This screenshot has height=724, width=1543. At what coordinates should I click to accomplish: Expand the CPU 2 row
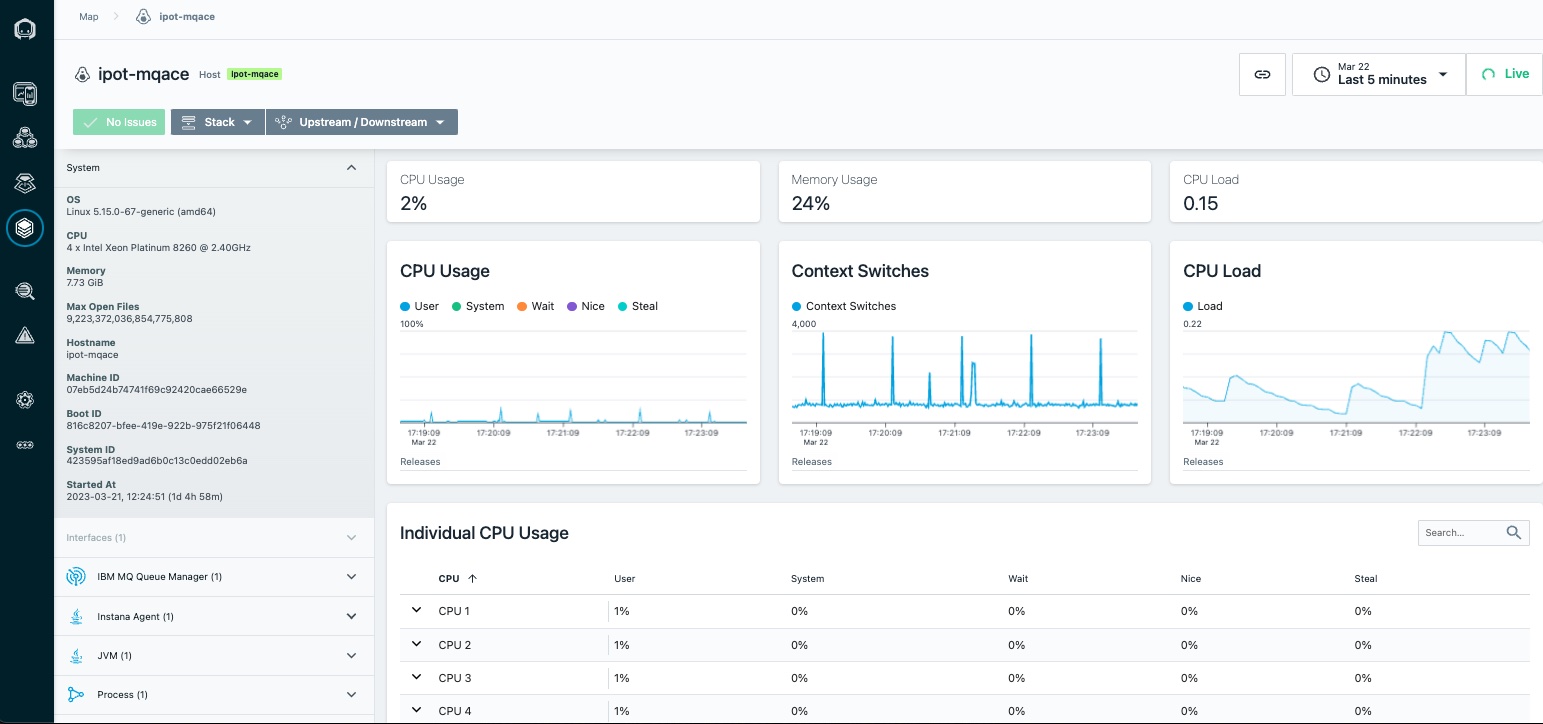coord(417,644)
